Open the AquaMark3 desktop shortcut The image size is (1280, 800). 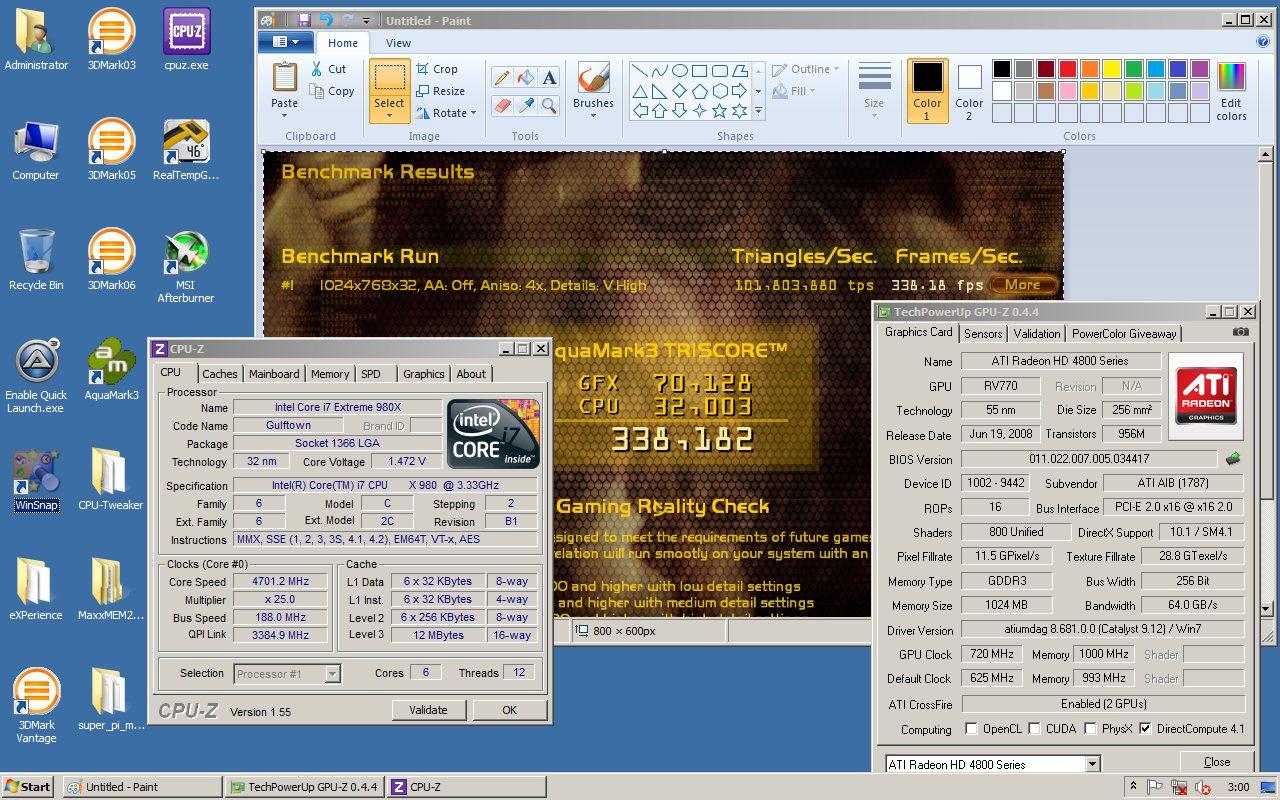pyautogui.click(x=112, y=370)
